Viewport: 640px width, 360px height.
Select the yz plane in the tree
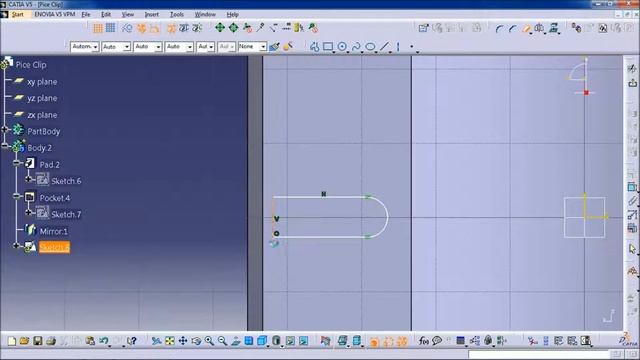coord(42,98)
